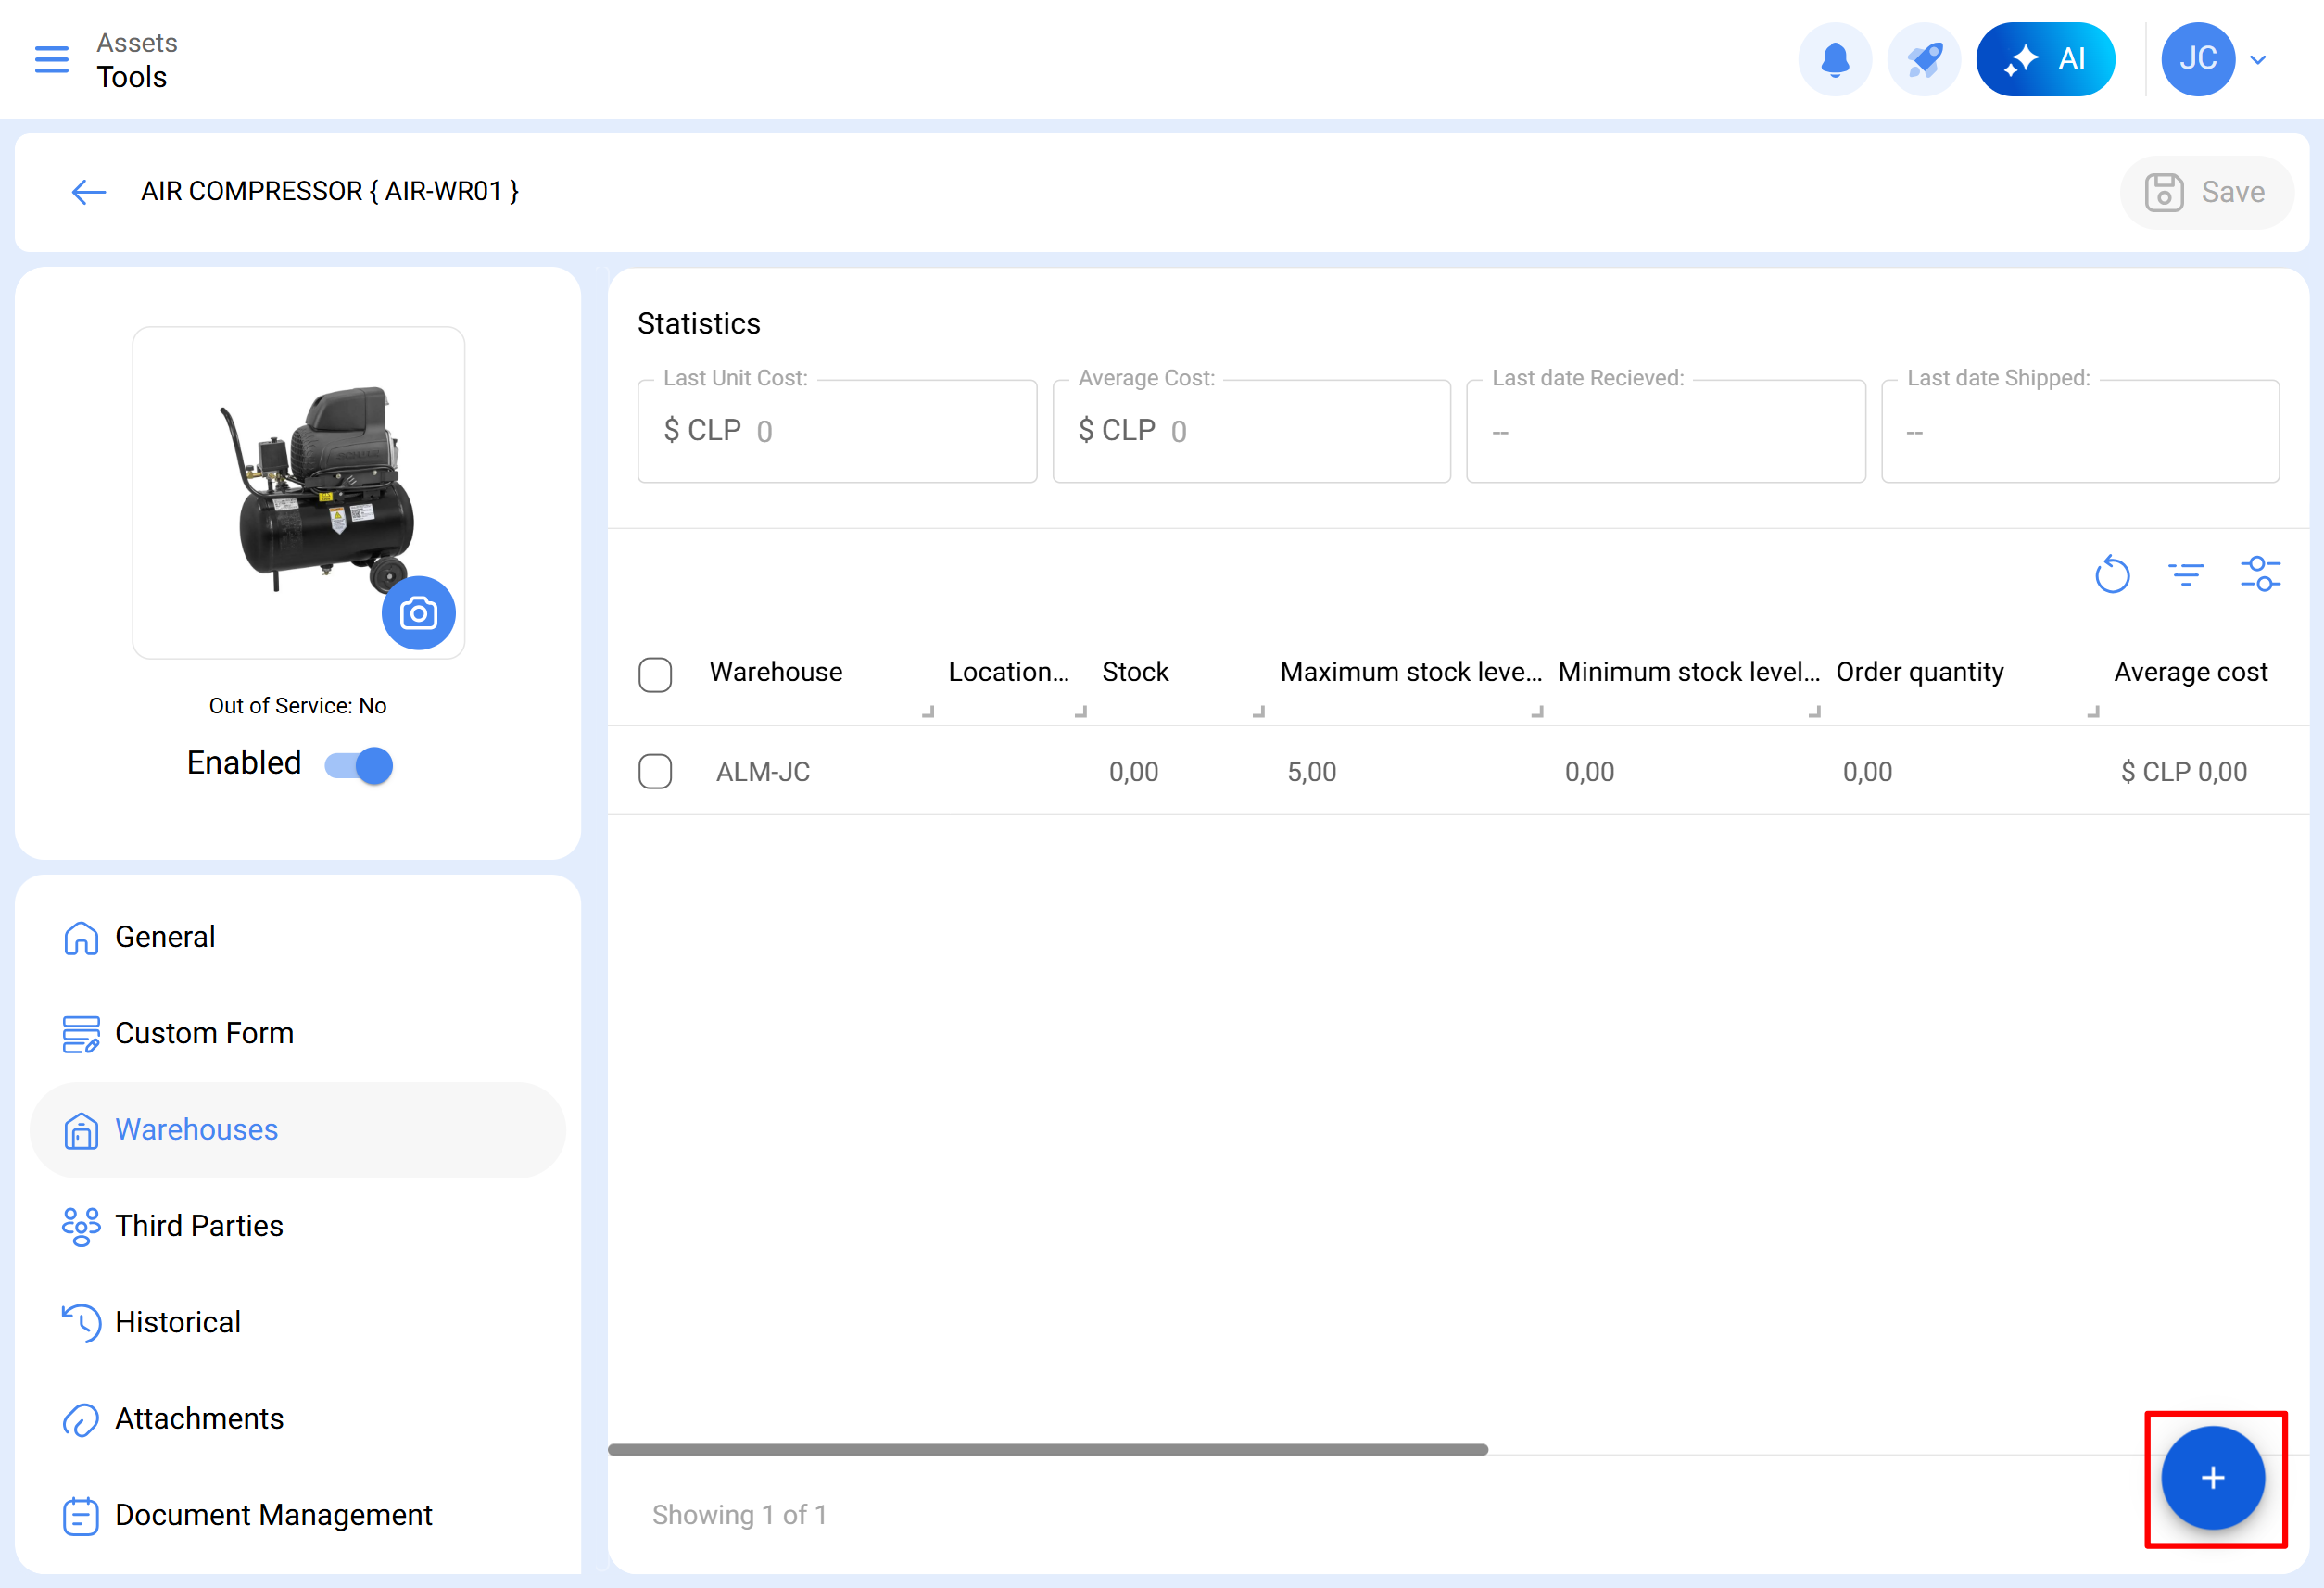Check the ALM-JC row checkbox
Viewport: 2324px width, 1588px height.
click(655, 772)
